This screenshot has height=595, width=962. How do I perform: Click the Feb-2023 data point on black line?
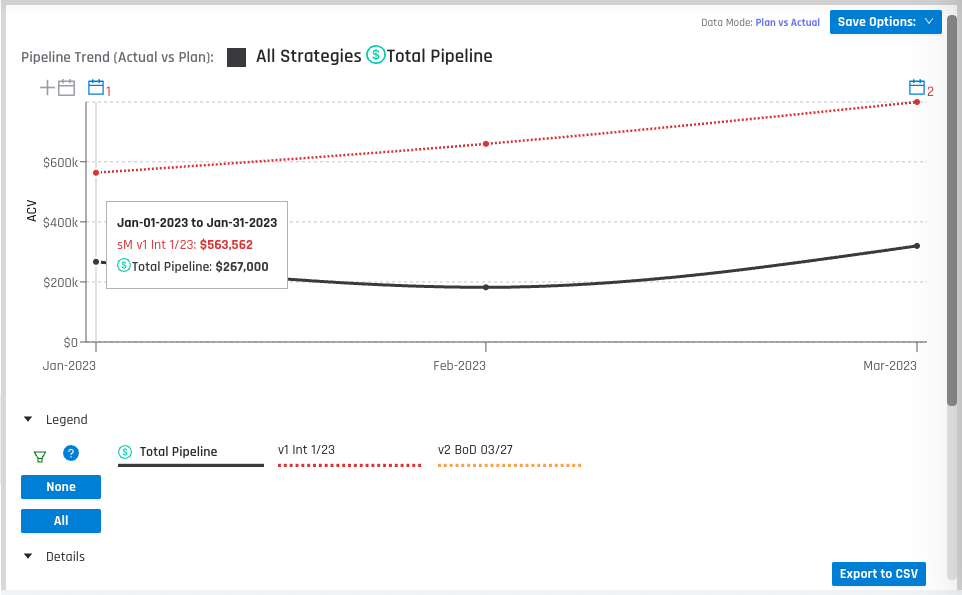(x=485, y=287)
